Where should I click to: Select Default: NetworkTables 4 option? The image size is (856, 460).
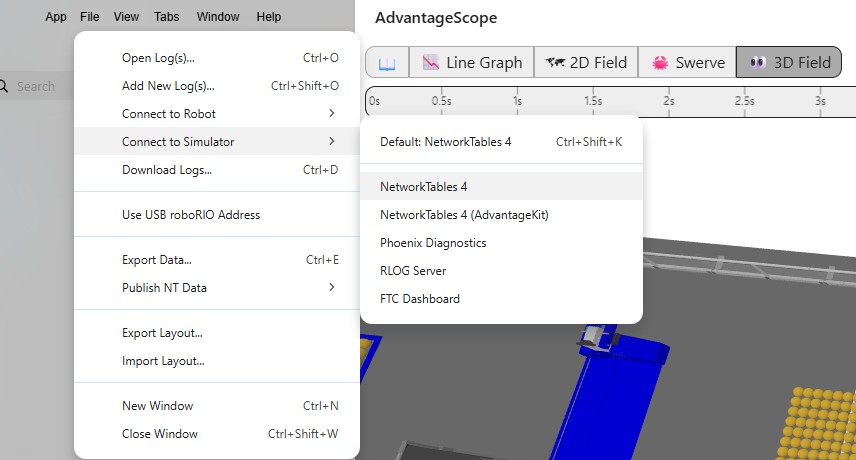[x=501, y=142]
